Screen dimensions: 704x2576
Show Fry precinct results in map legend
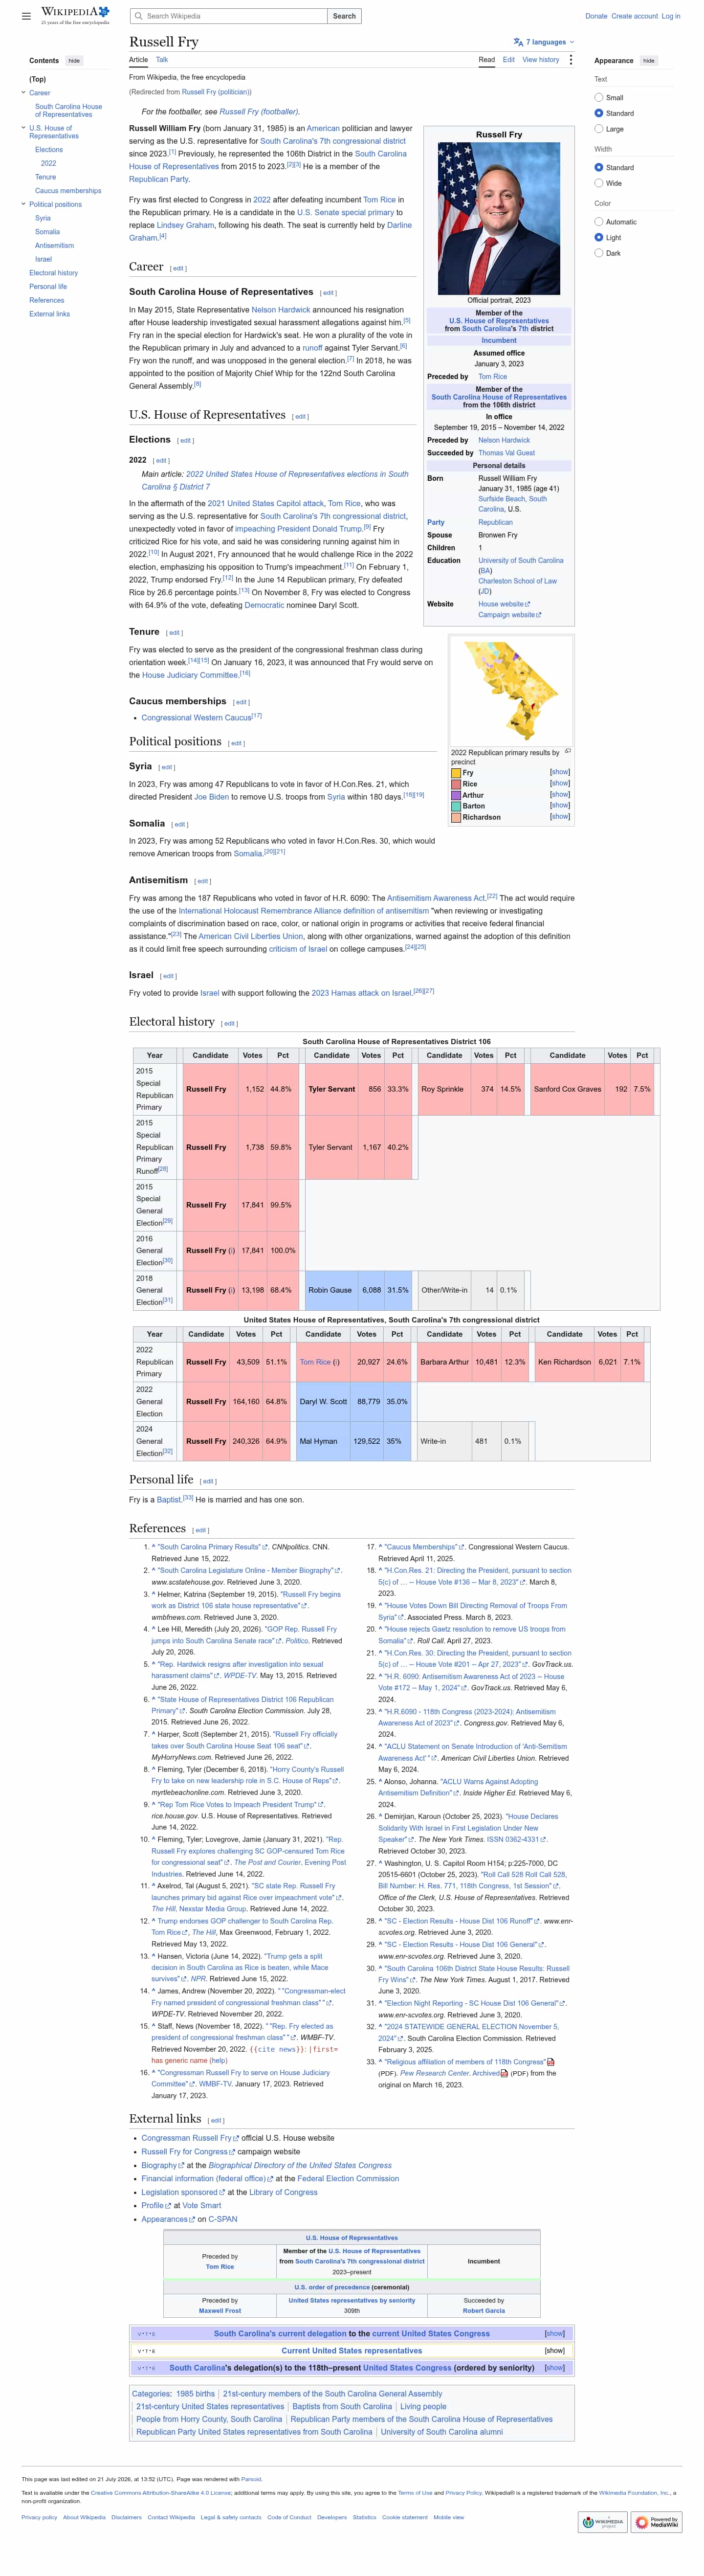click(559, 772)
